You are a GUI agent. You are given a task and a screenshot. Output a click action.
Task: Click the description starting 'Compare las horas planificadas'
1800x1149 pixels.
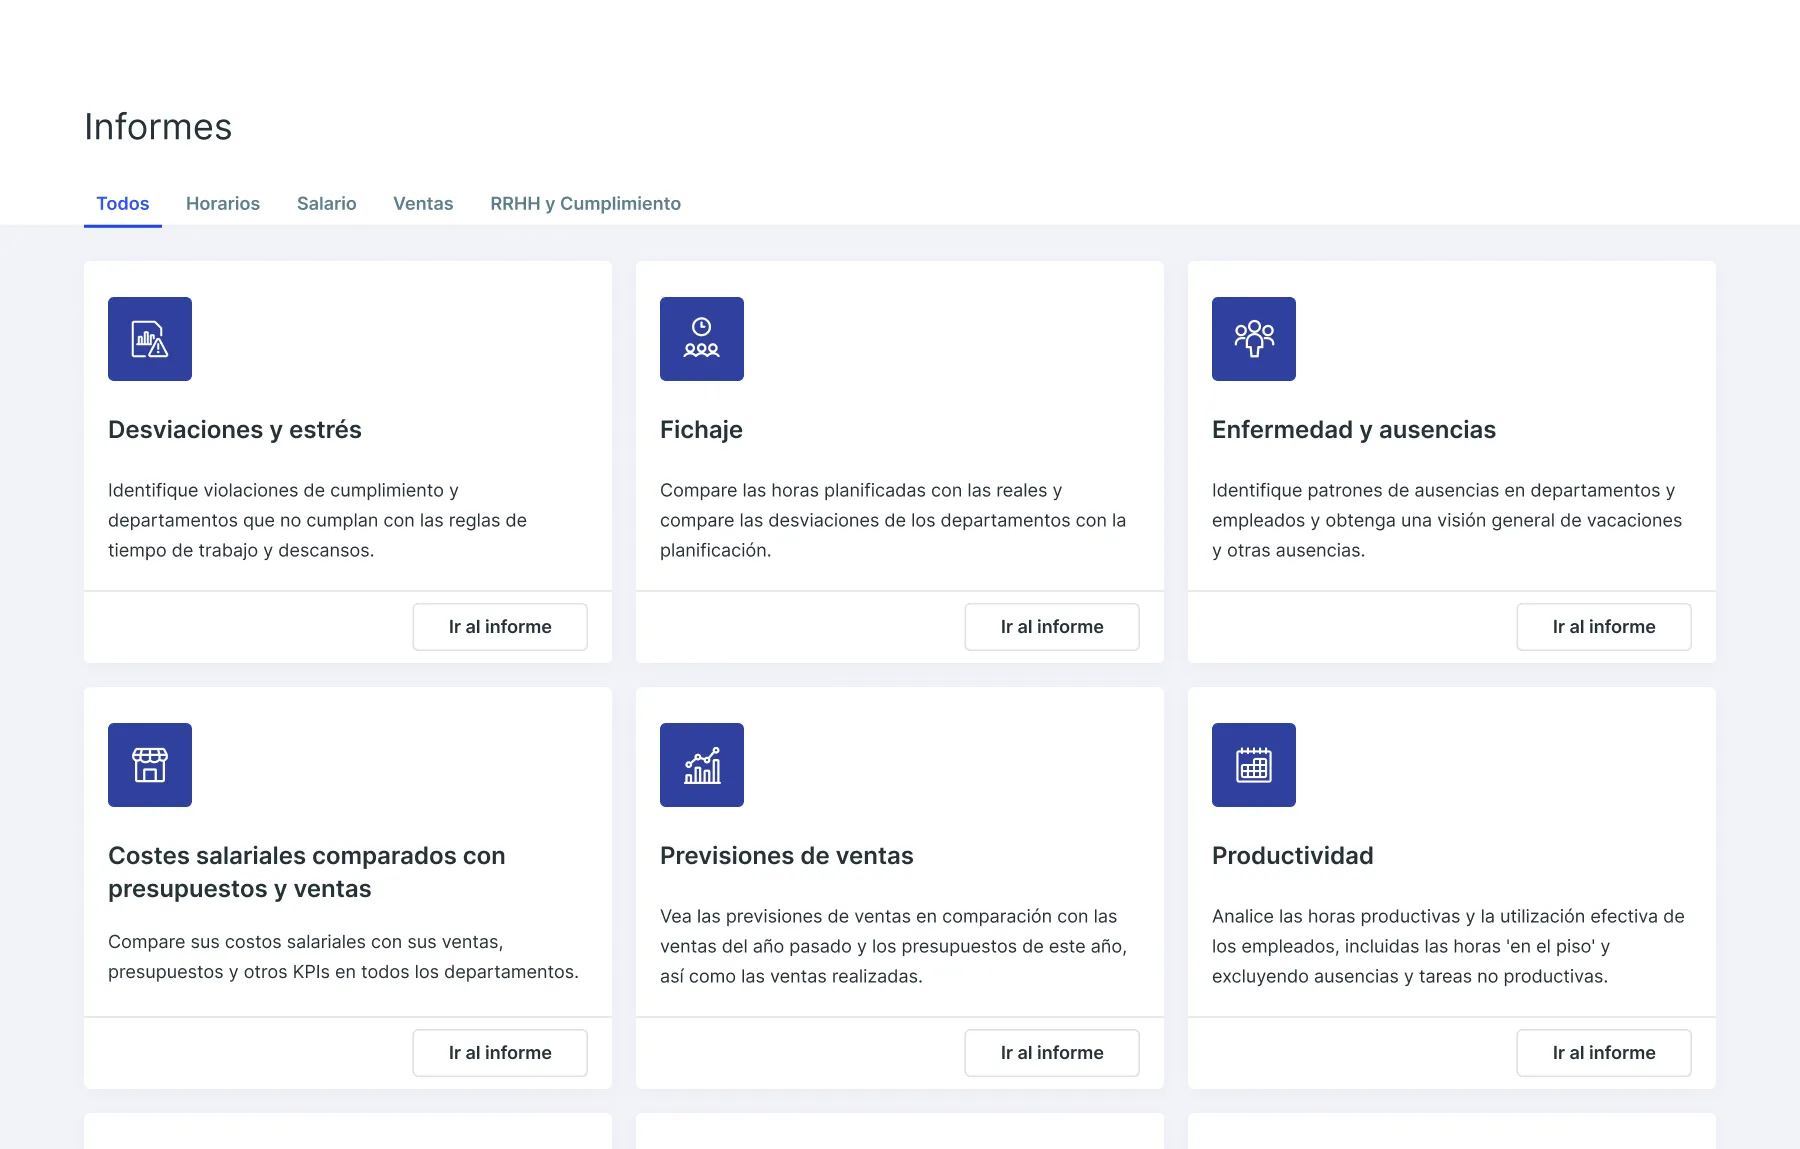[893, 520]
